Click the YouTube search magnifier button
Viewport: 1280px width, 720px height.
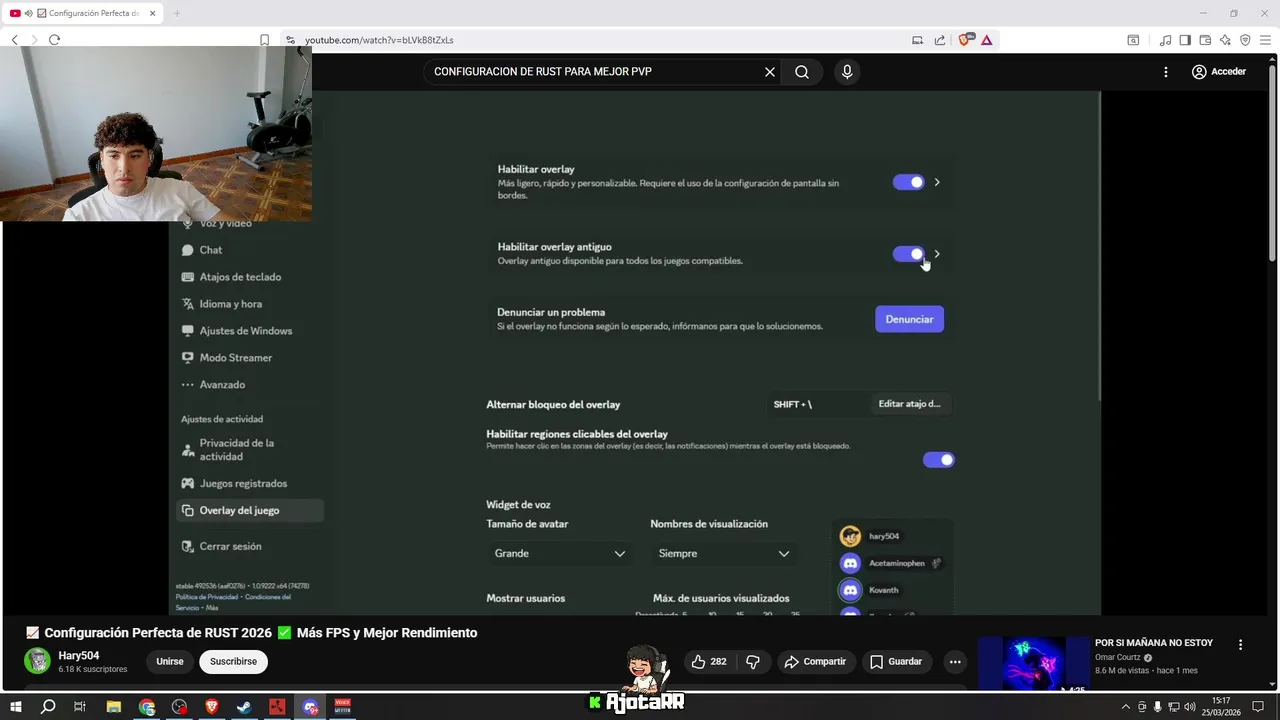pos(802,72)
